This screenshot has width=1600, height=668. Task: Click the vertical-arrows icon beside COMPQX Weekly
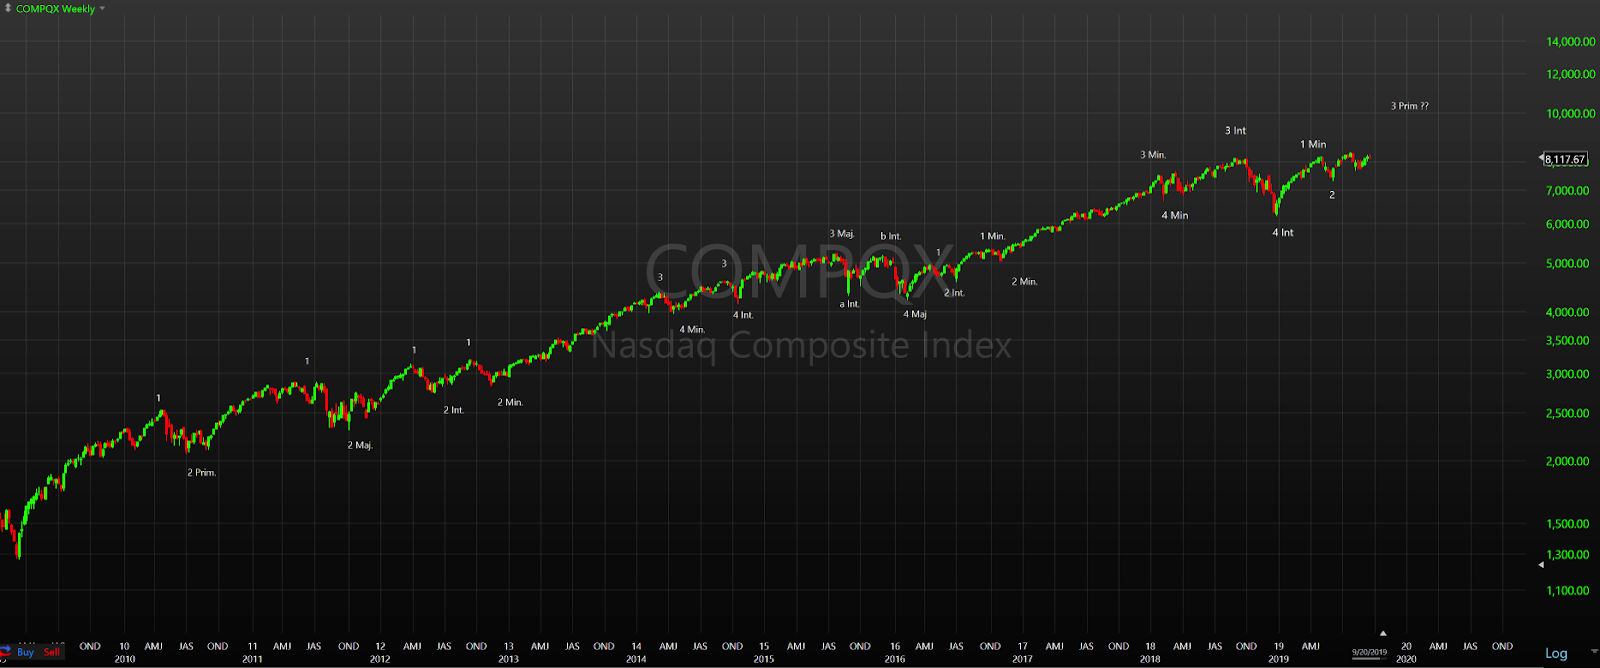pyautogui.click(x=8, y=8)
